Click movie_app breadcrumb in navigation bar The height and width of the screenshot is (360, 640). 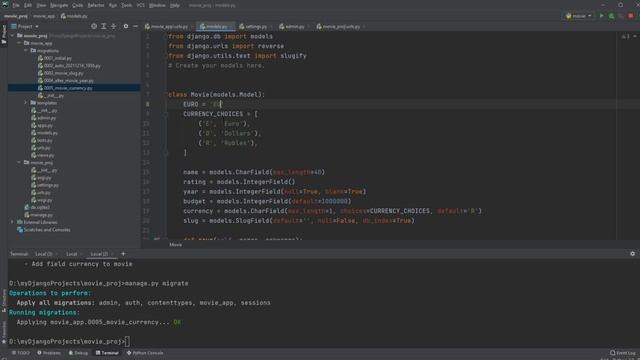[x=44, y=16]
